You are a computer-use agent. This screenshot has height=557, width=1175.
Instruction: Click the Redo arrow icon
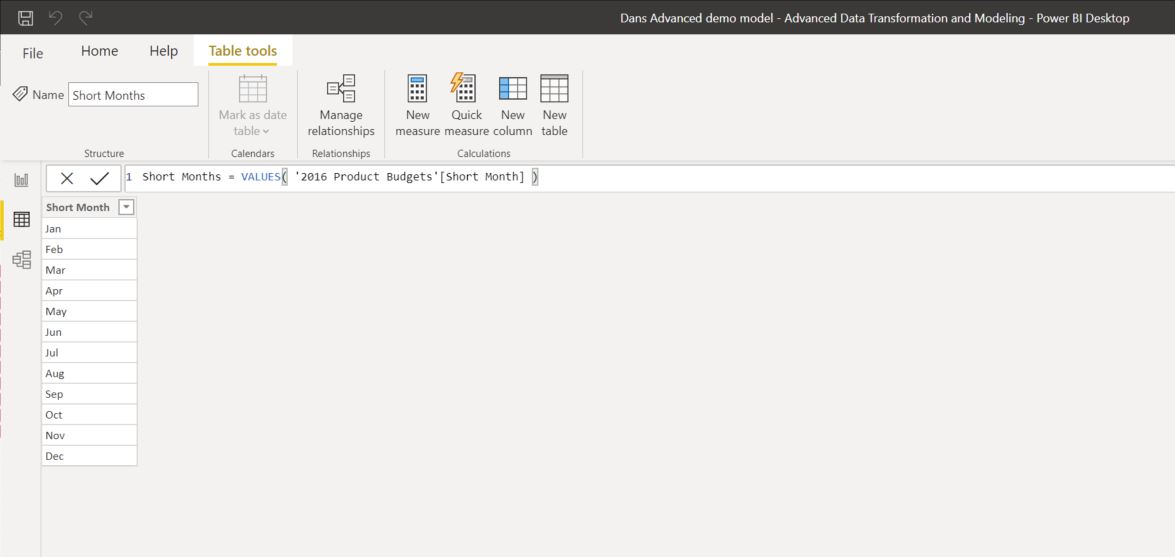point(85,17)
